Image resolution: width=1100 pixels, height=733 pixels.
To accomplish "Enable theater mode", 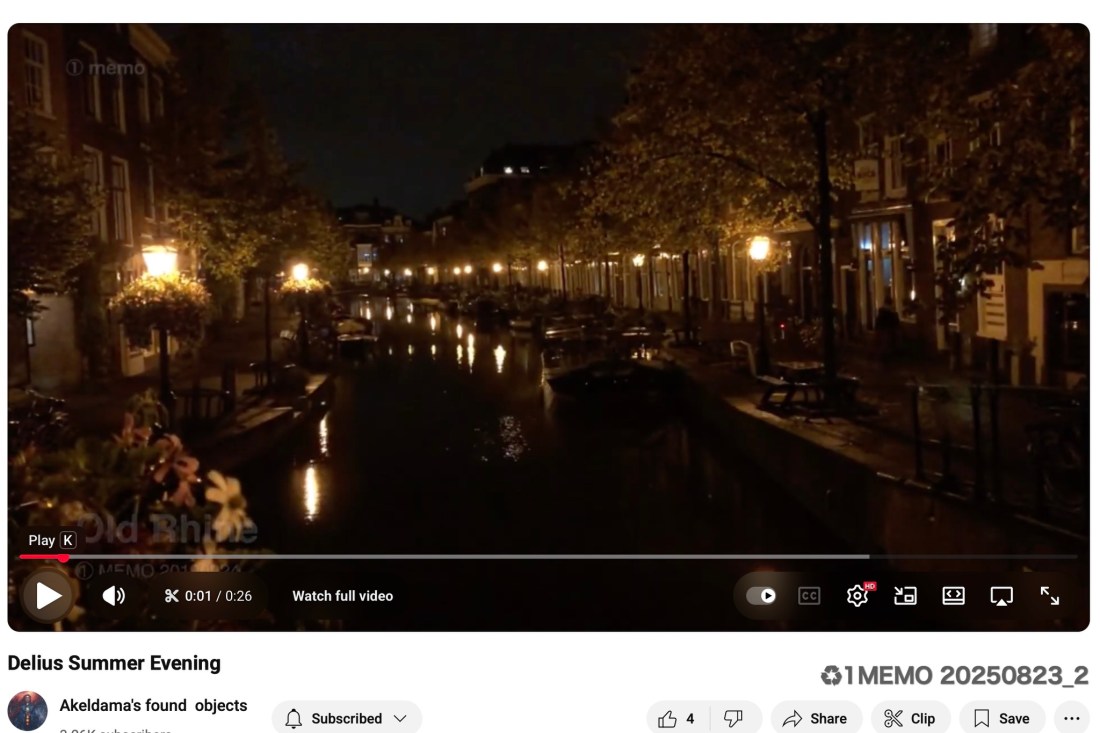I will pyautogui.click(x=953, y=596).
